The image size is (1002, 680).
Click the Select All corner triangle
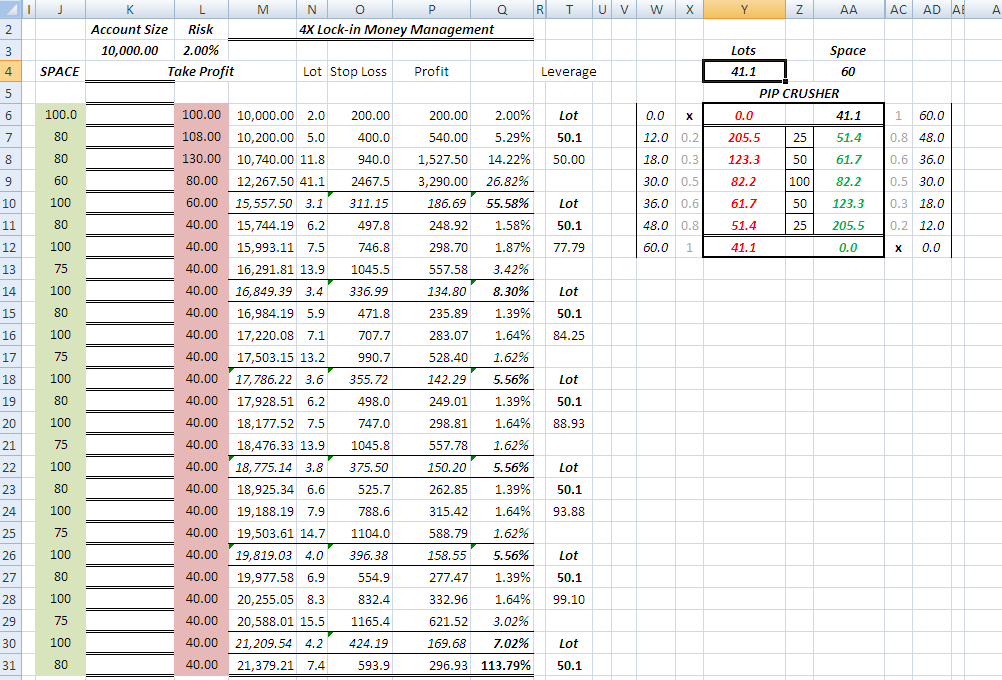click(x=11, y=10)
